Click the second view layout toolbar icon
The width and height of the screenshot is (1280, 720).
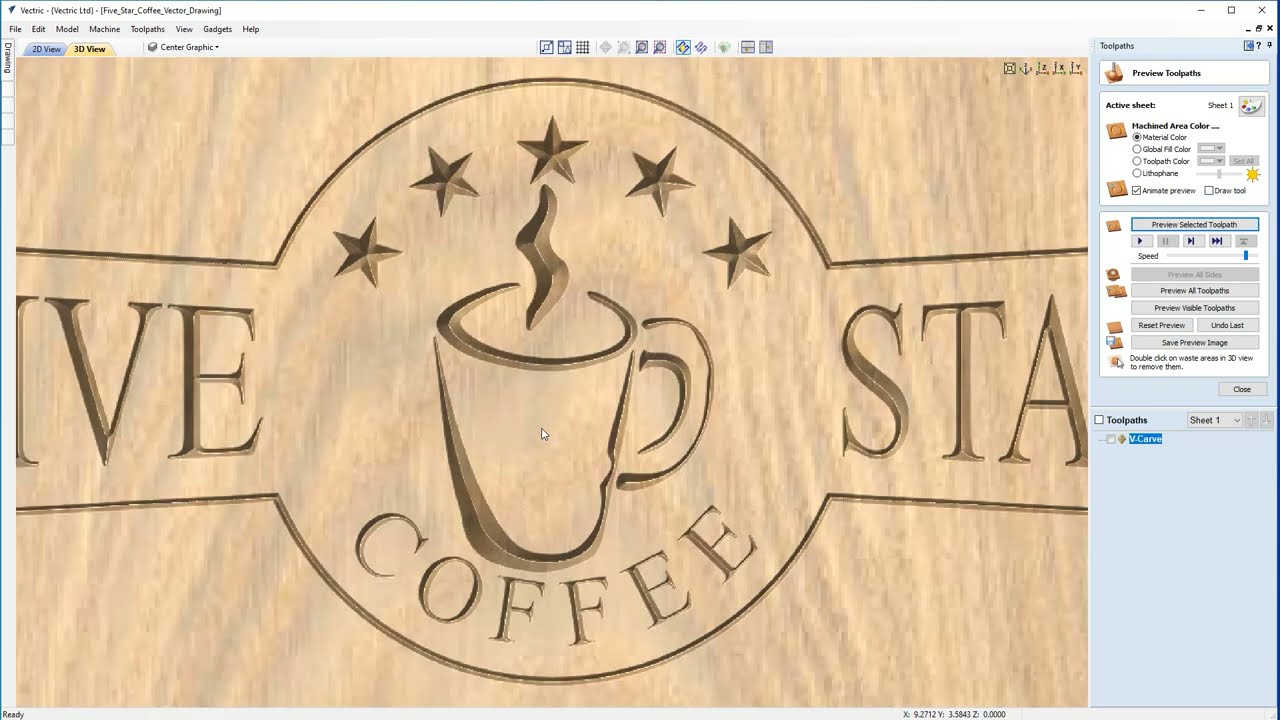tap(565, 47)
